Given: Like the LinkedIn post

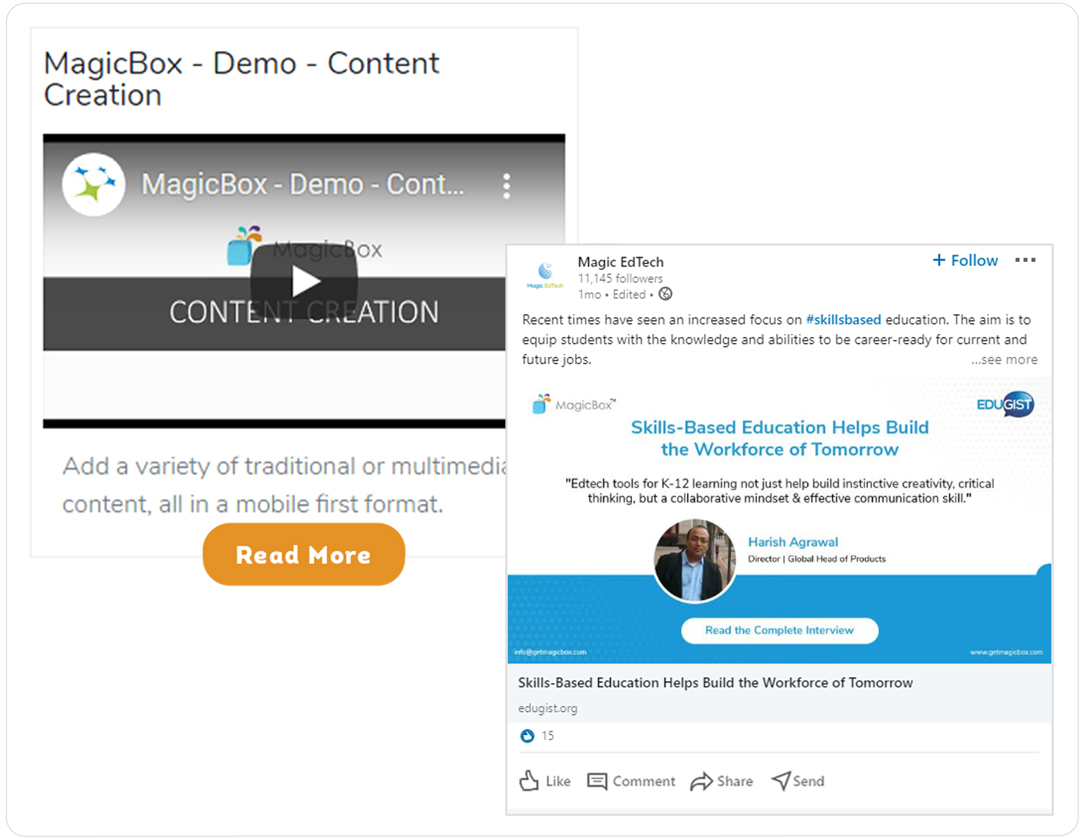Looking at the screenshot, I should (545, 781).
